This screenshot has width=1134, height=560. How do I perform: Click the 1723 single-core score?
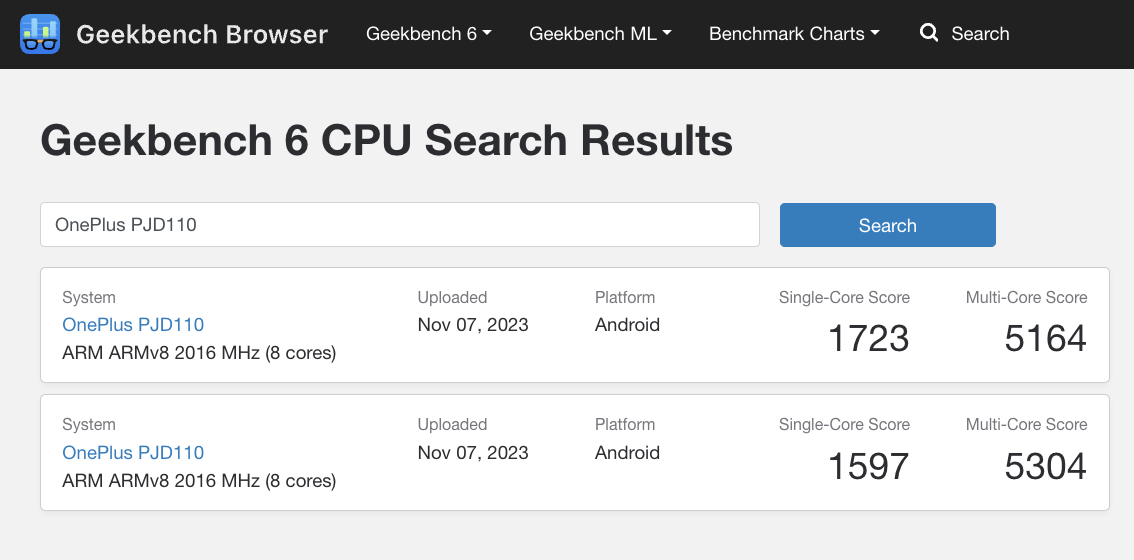tap(868, 339)
